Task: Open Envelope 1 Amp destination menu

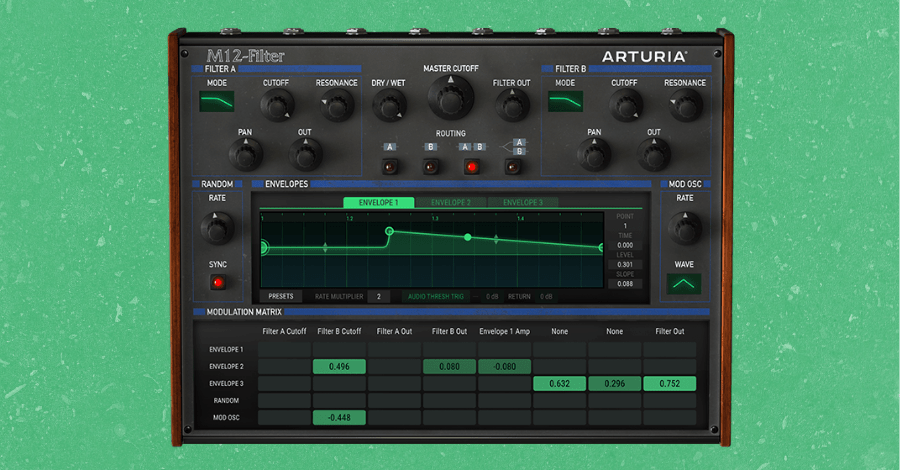Action: point(505,331)
